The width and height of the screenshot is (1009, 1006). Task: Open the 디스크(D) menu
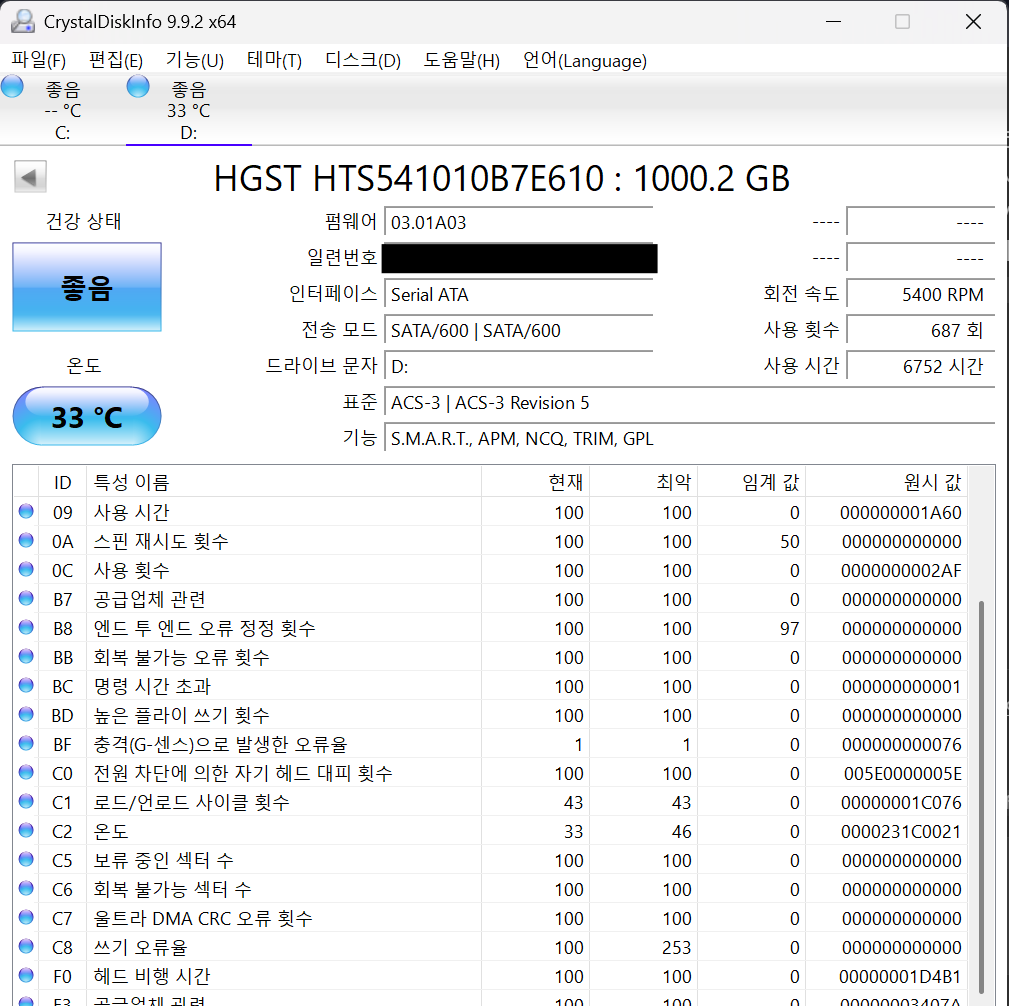pos(363,61)
